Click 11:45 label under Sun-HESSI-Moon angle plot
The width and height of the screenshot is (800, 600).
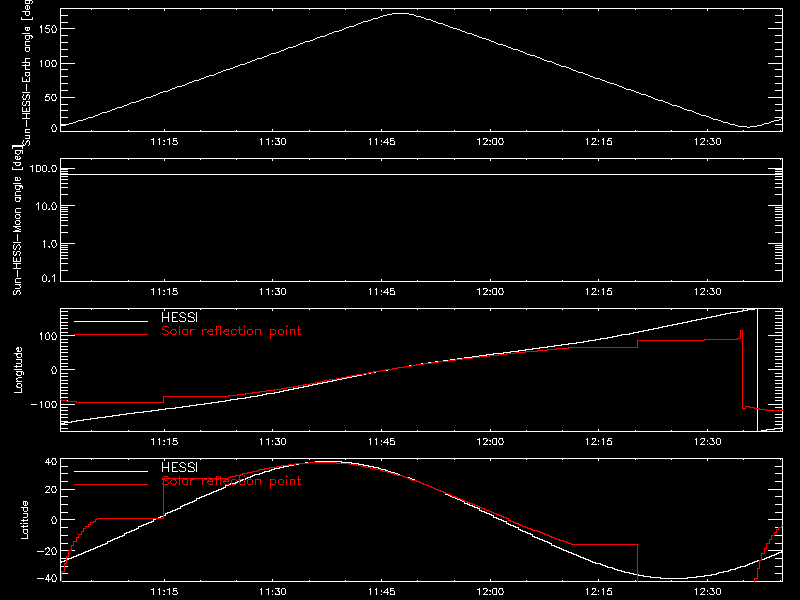tap(382, 292)
